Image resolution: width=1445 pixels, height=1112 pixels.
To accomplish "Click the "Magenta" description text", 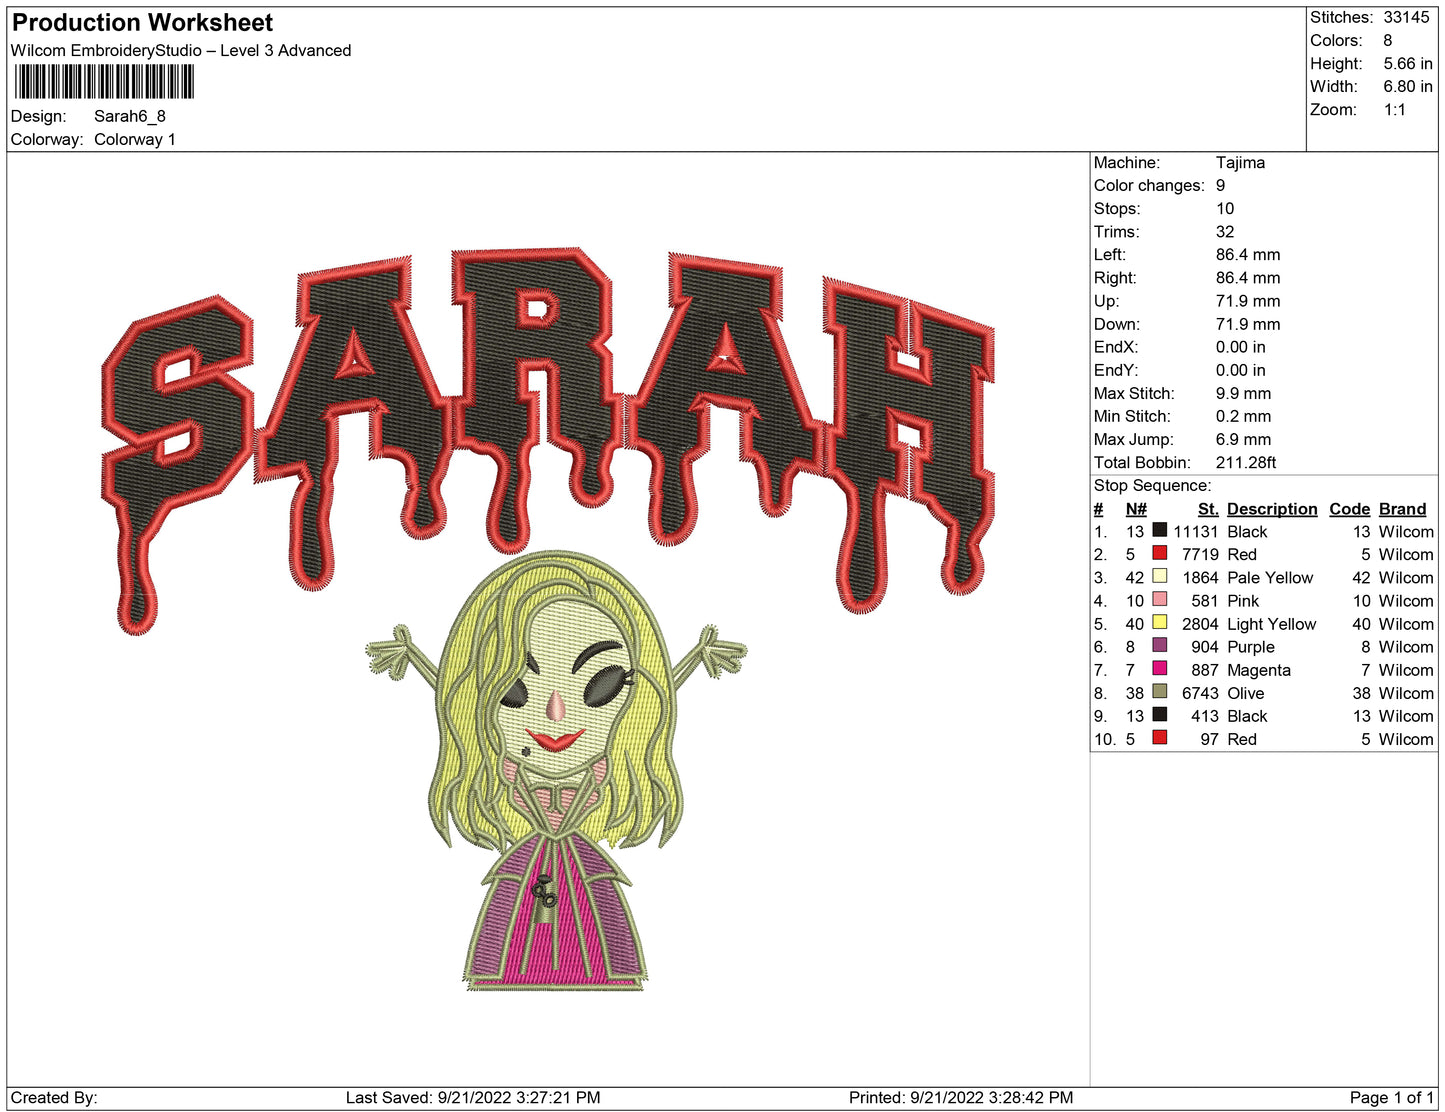I will click(1259, 670).
